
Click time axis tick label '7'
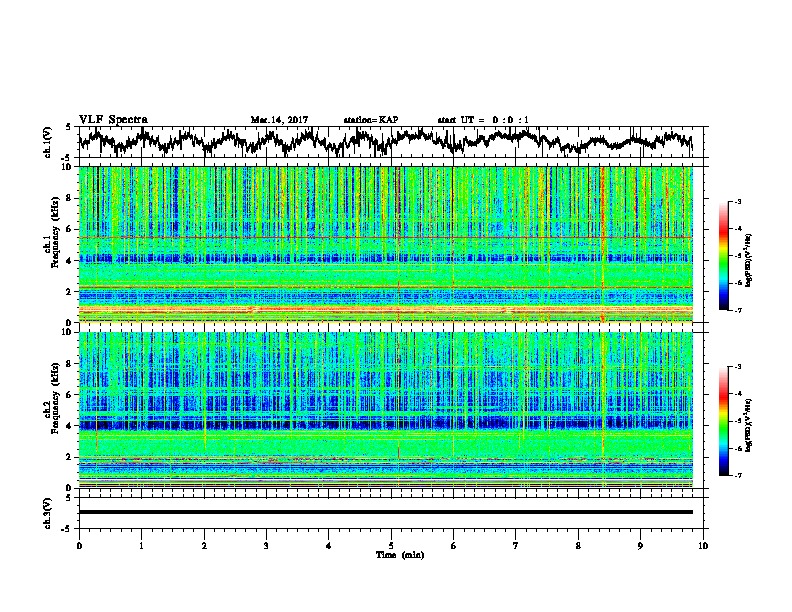[516, 546]
